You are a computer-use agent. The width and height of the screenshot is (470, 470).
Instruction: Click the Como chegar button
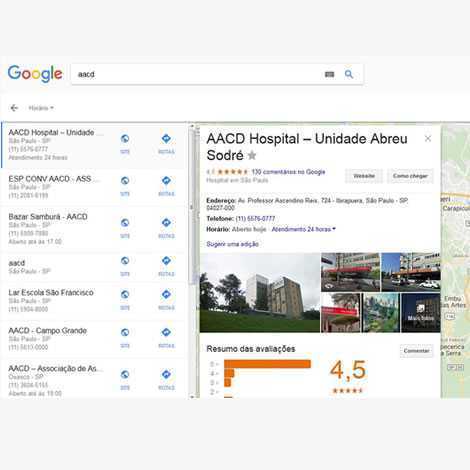pos(410,176)
